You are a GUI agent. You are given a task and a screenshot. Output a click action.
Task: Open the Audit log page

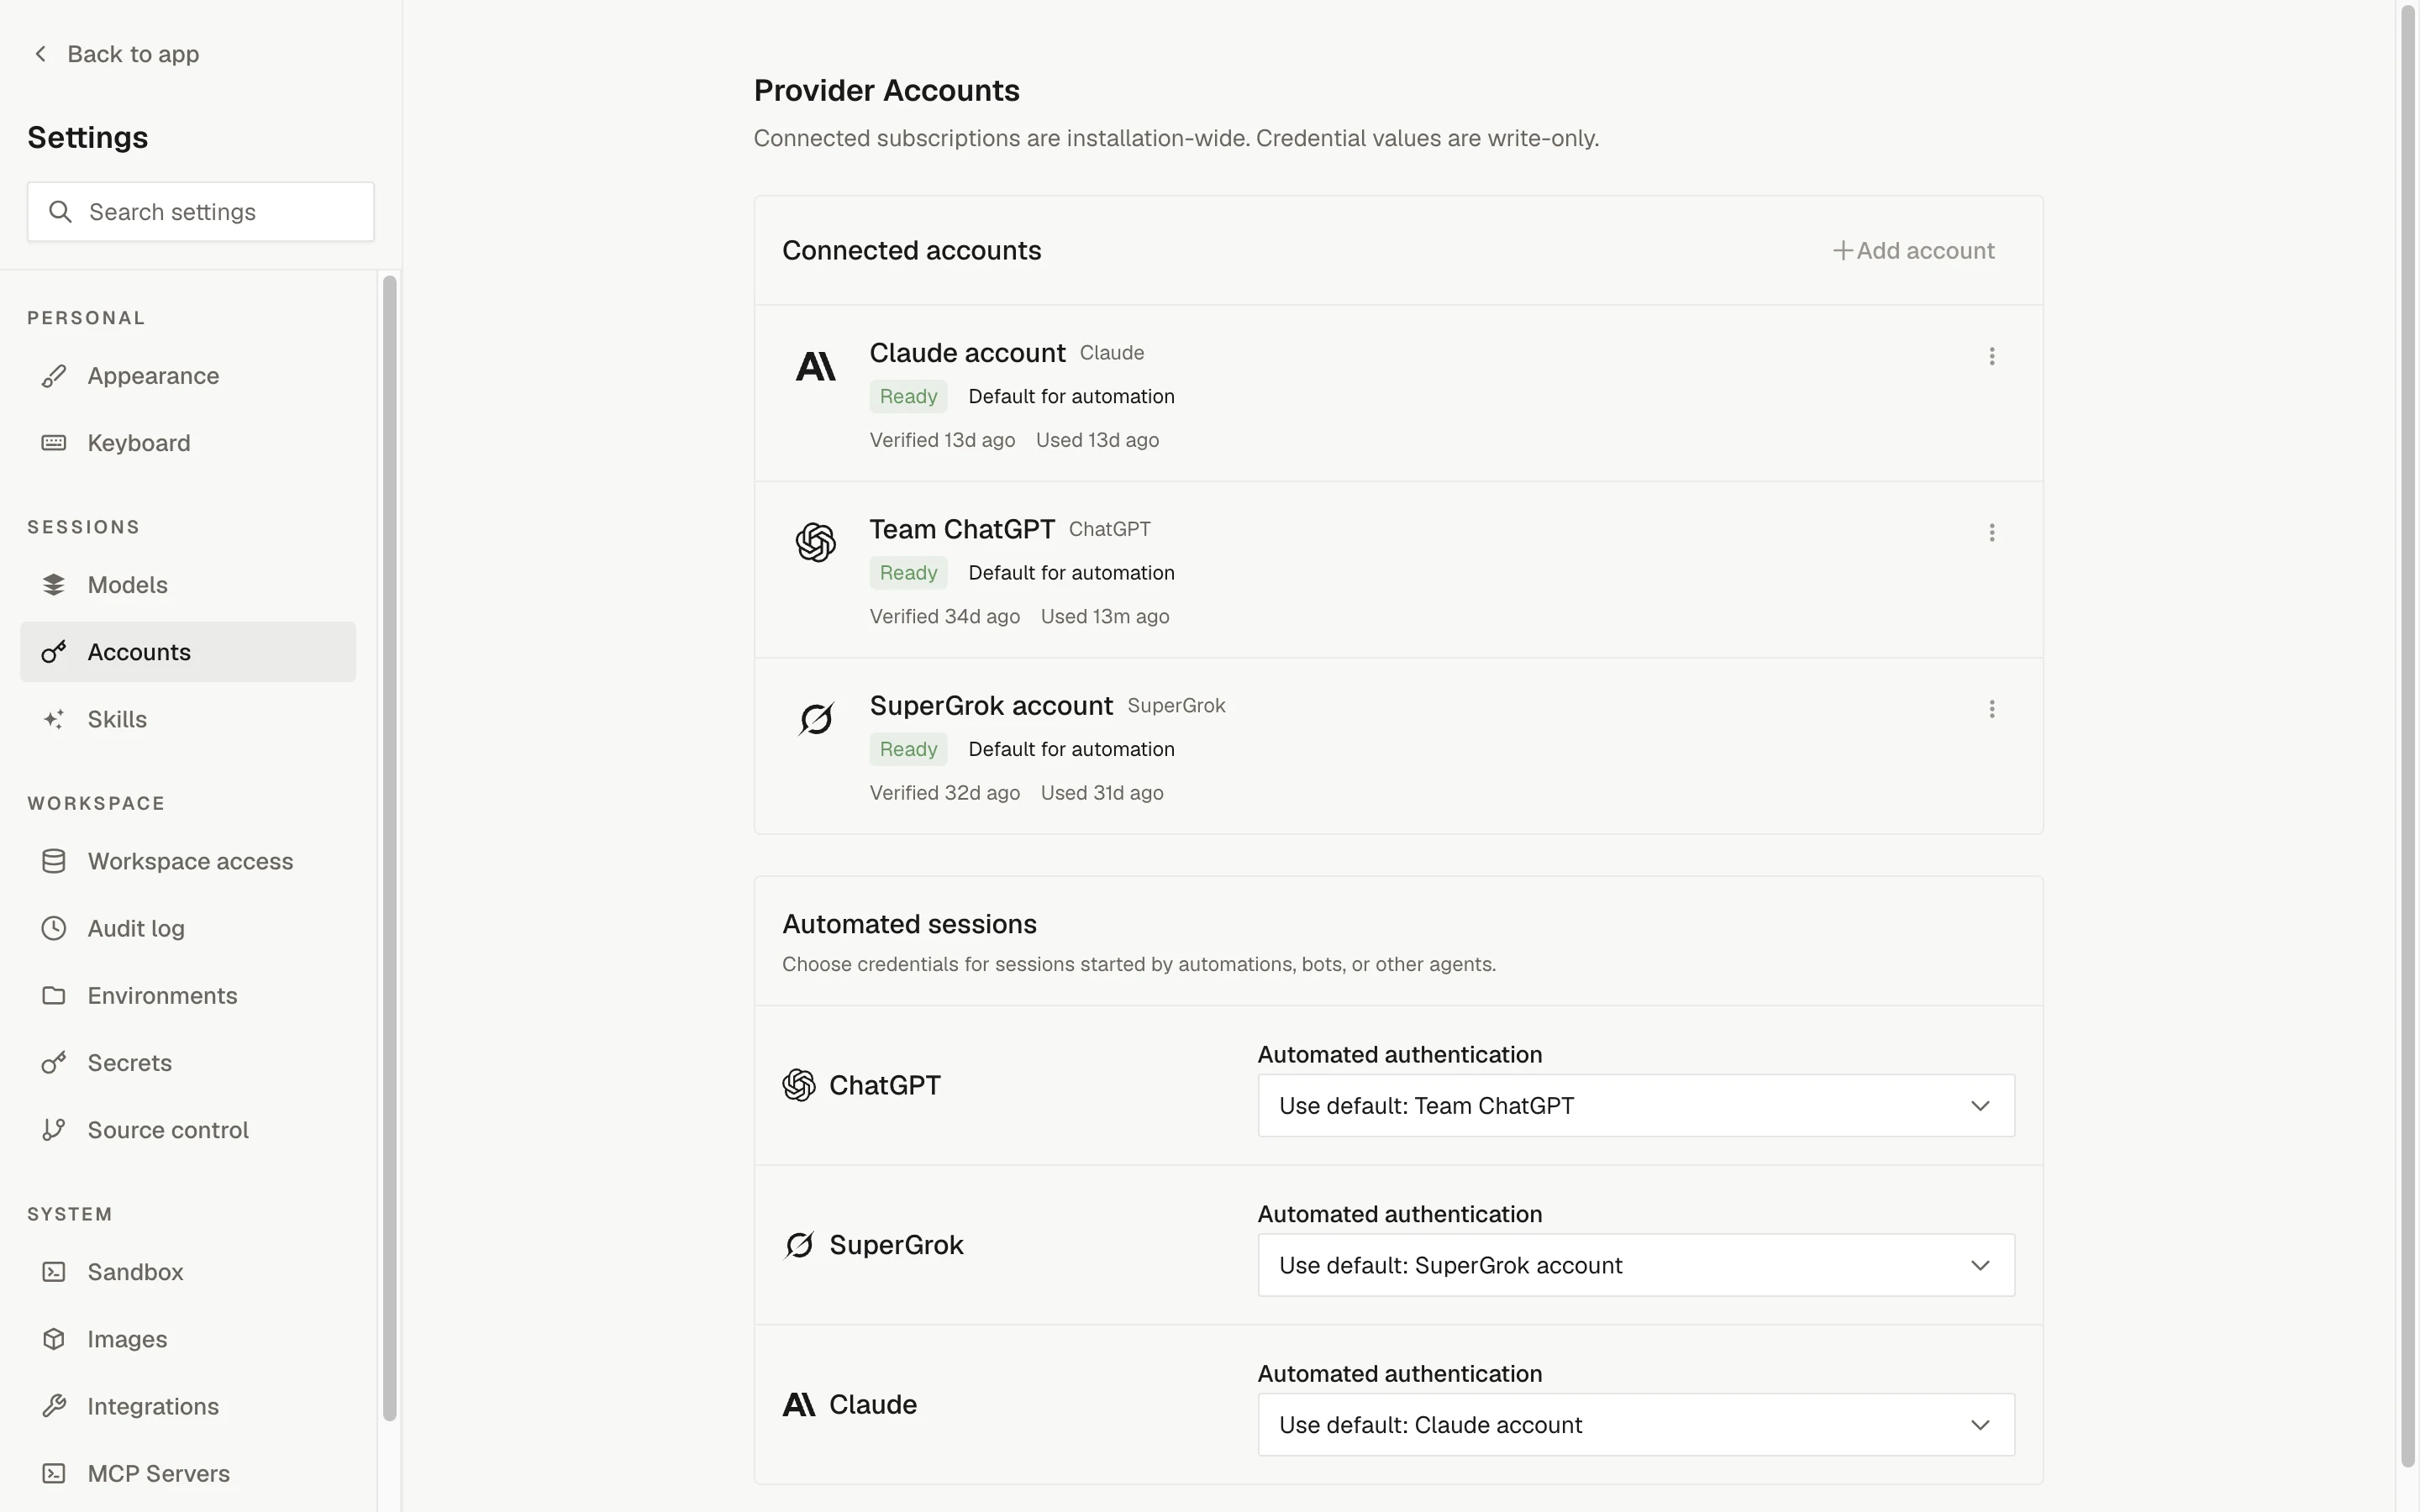188,928
